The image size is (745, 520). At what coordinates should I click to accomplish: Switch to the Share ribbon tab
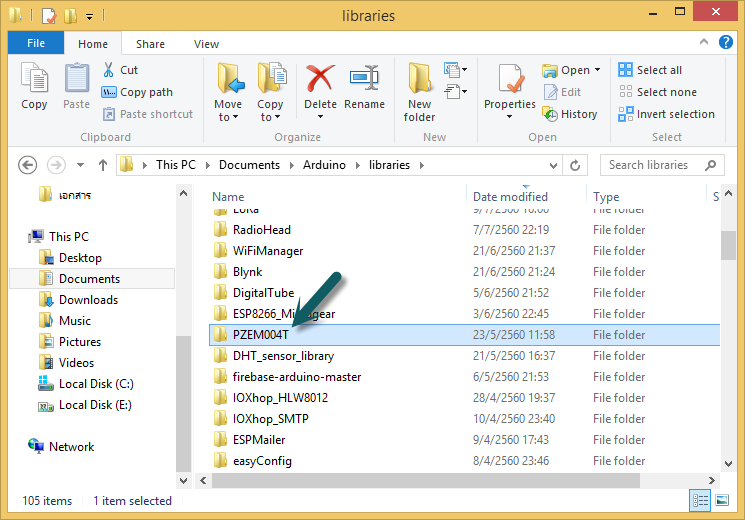click(150, 44)
